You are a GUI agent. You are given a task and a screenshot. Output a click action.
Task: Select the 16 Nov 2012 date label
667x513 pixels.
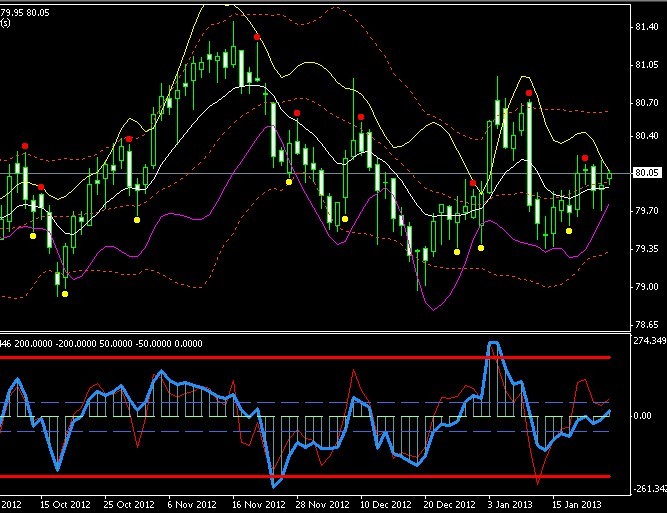point(259,505)
